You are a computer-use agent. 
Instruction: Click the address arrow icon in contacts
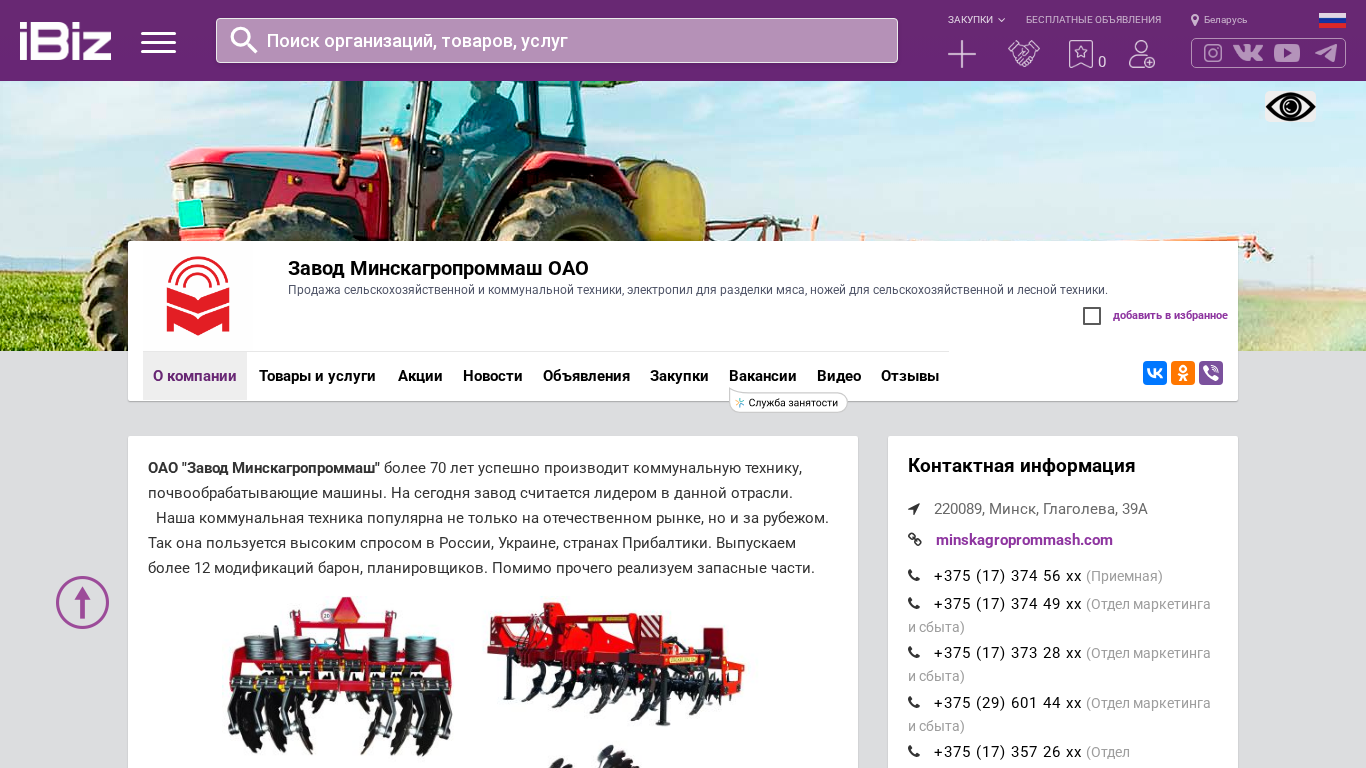click(x=914, y=509)
